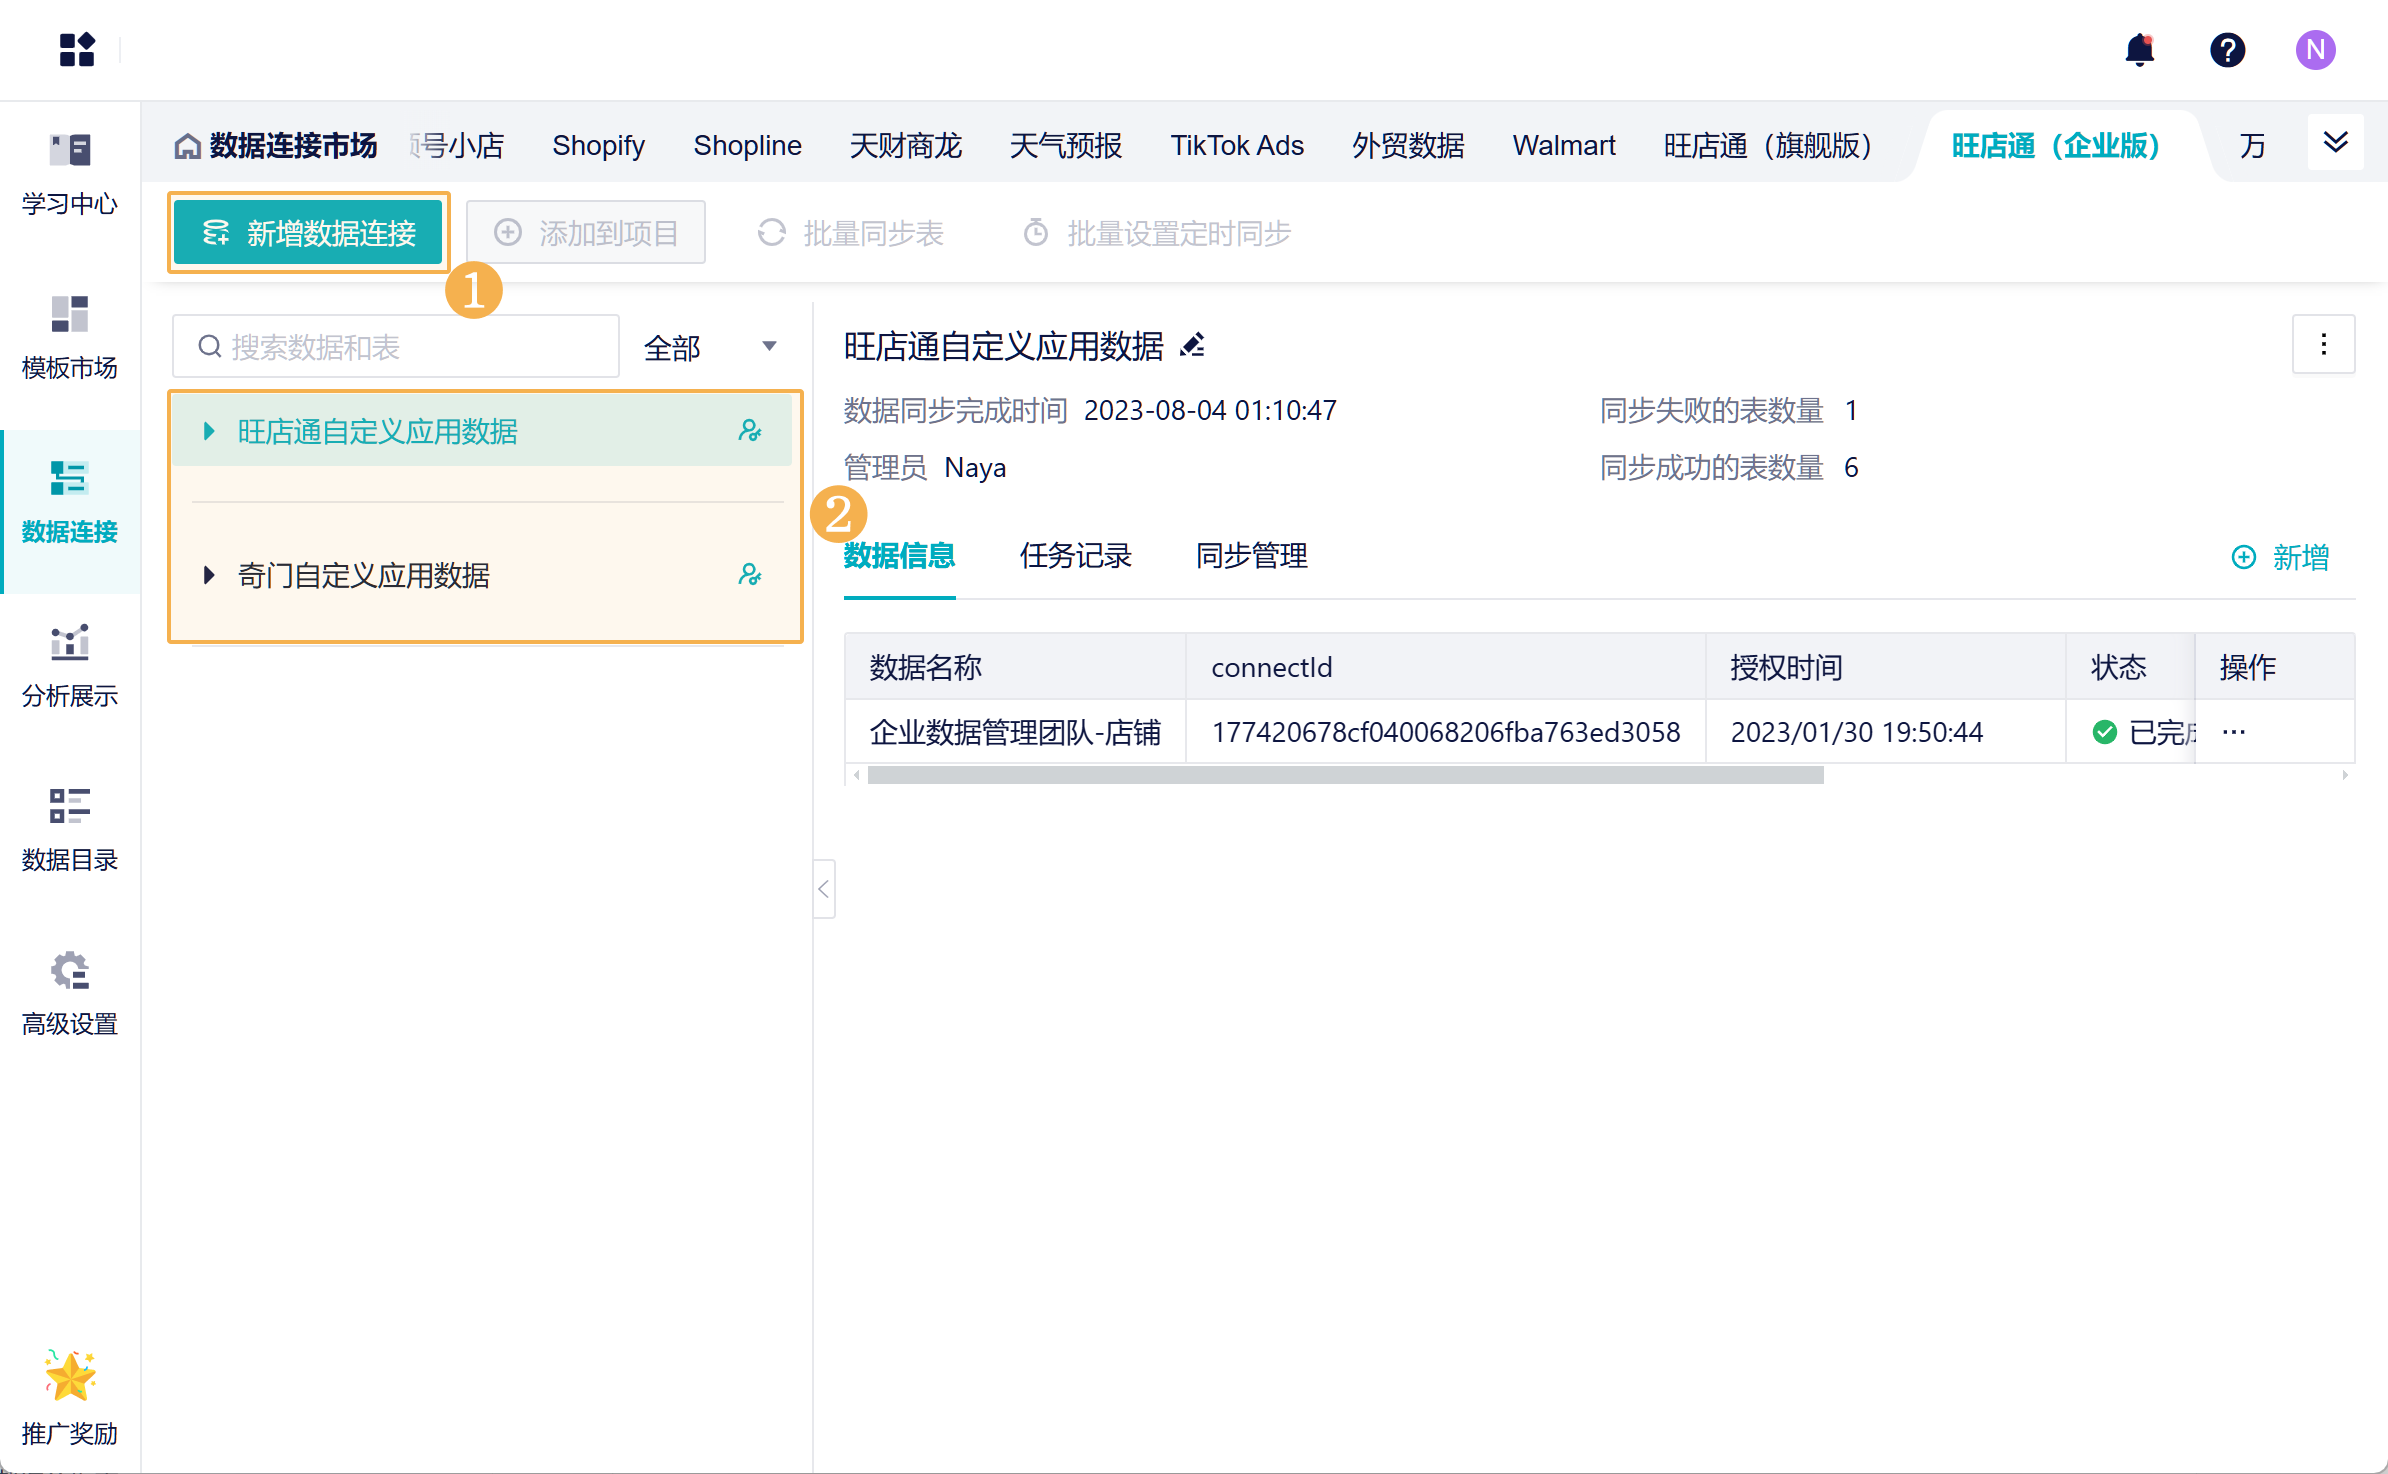
Task: Expand the 旺店通自定义应用数据 tree item
Action: [209, 432]
